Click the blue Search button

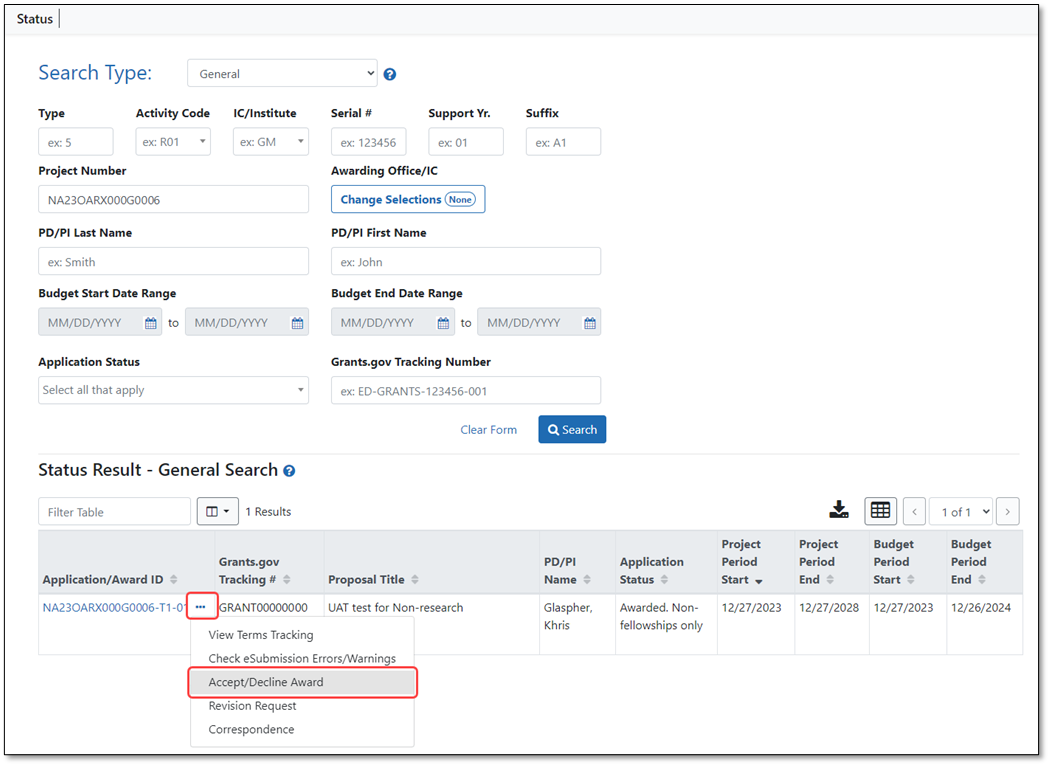[x=572, y=430]
